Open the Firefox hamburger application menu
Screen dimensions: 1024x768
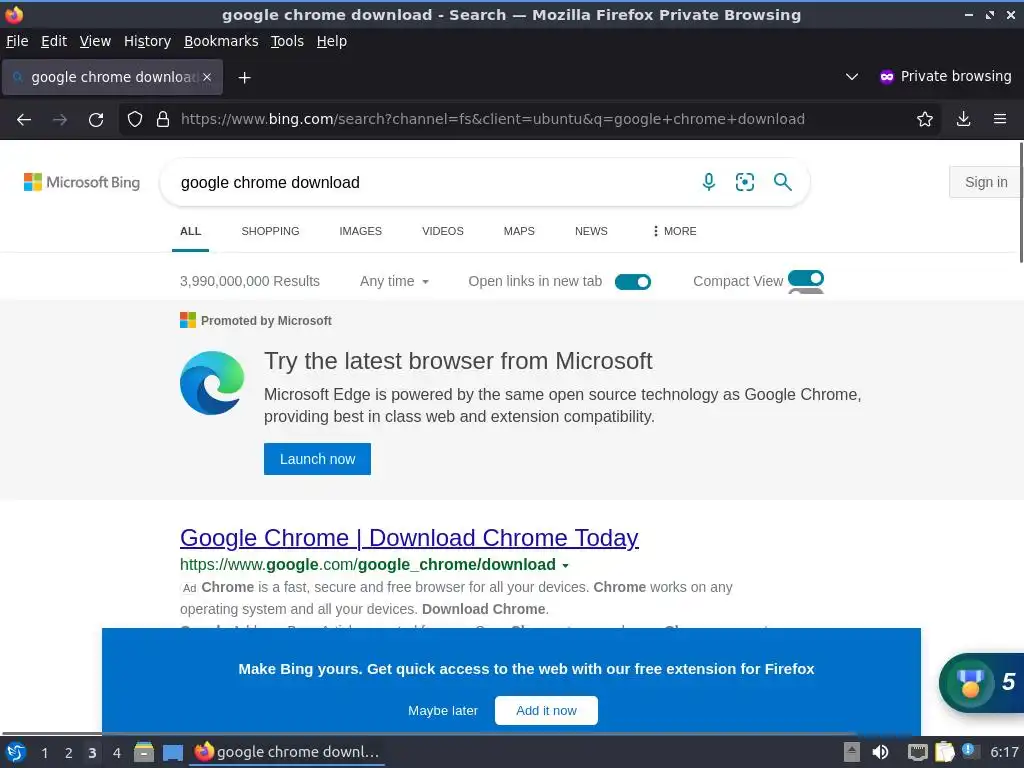coord(1000,119)
